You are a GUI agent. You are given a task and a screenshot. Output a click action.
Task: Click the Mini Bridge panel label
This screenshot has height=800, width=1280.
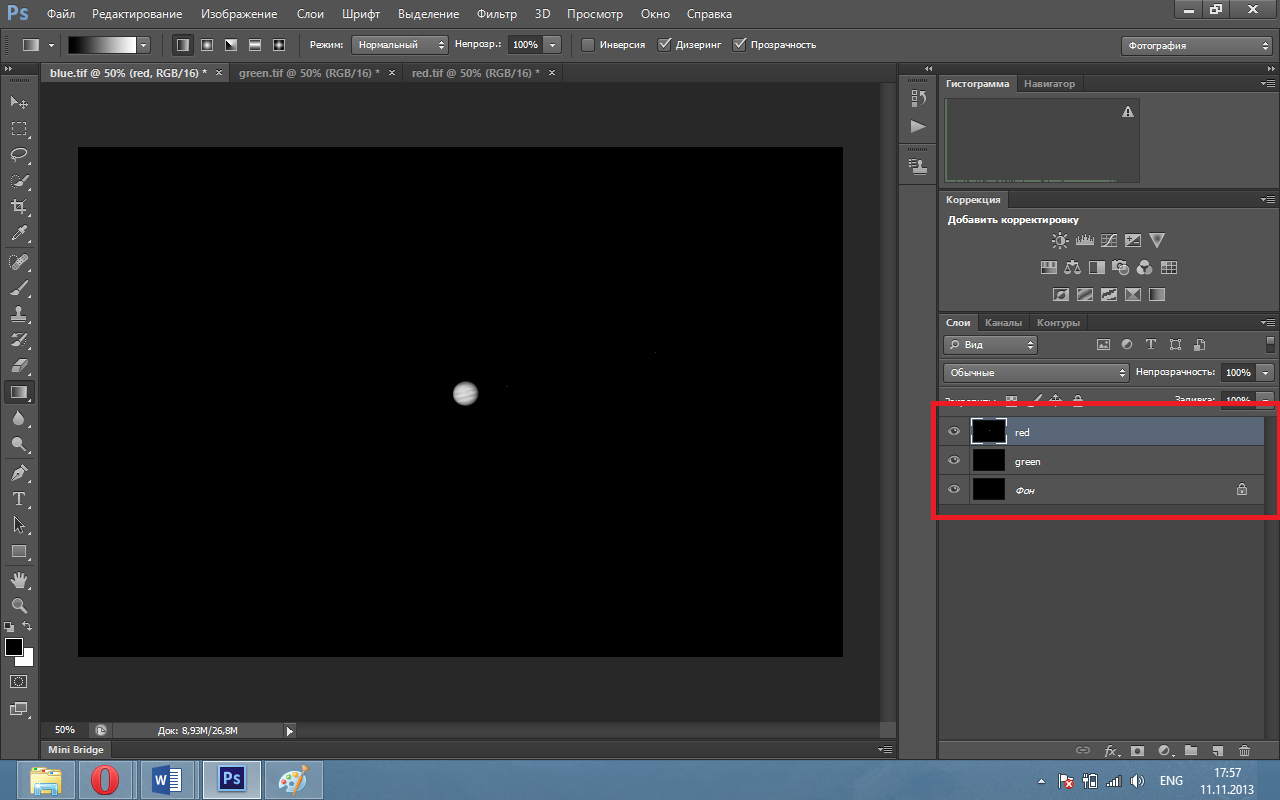point(76,749)
